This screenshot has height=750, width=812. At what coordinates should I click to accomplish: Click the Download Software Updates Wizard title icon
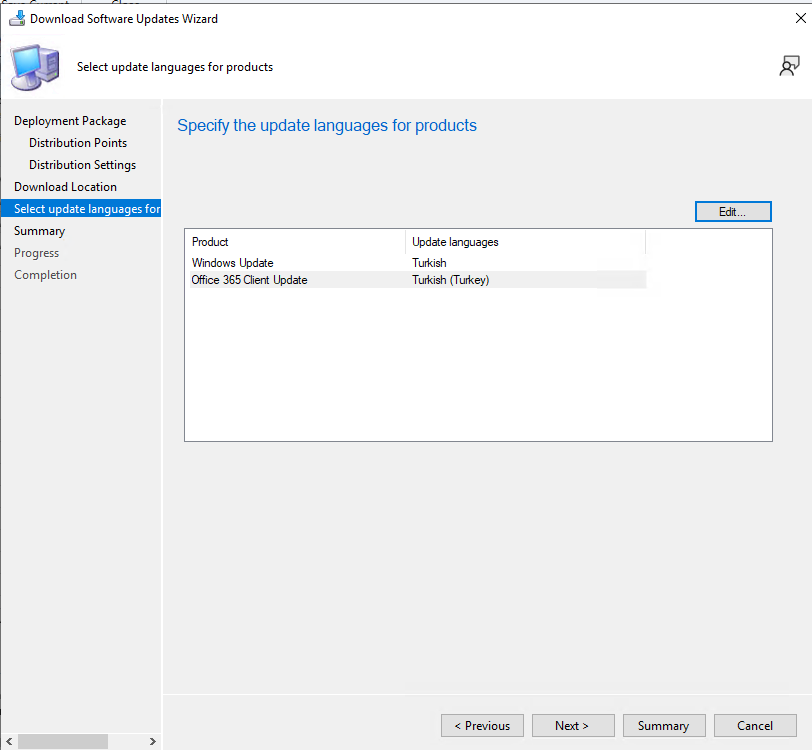(x=17, y=19)
